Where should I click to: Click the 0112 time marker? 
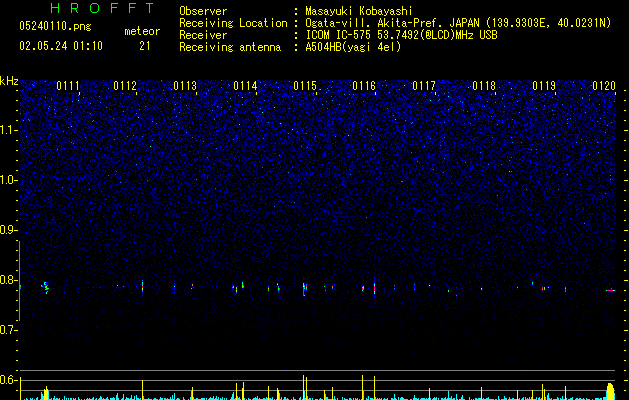coord(125,86)
